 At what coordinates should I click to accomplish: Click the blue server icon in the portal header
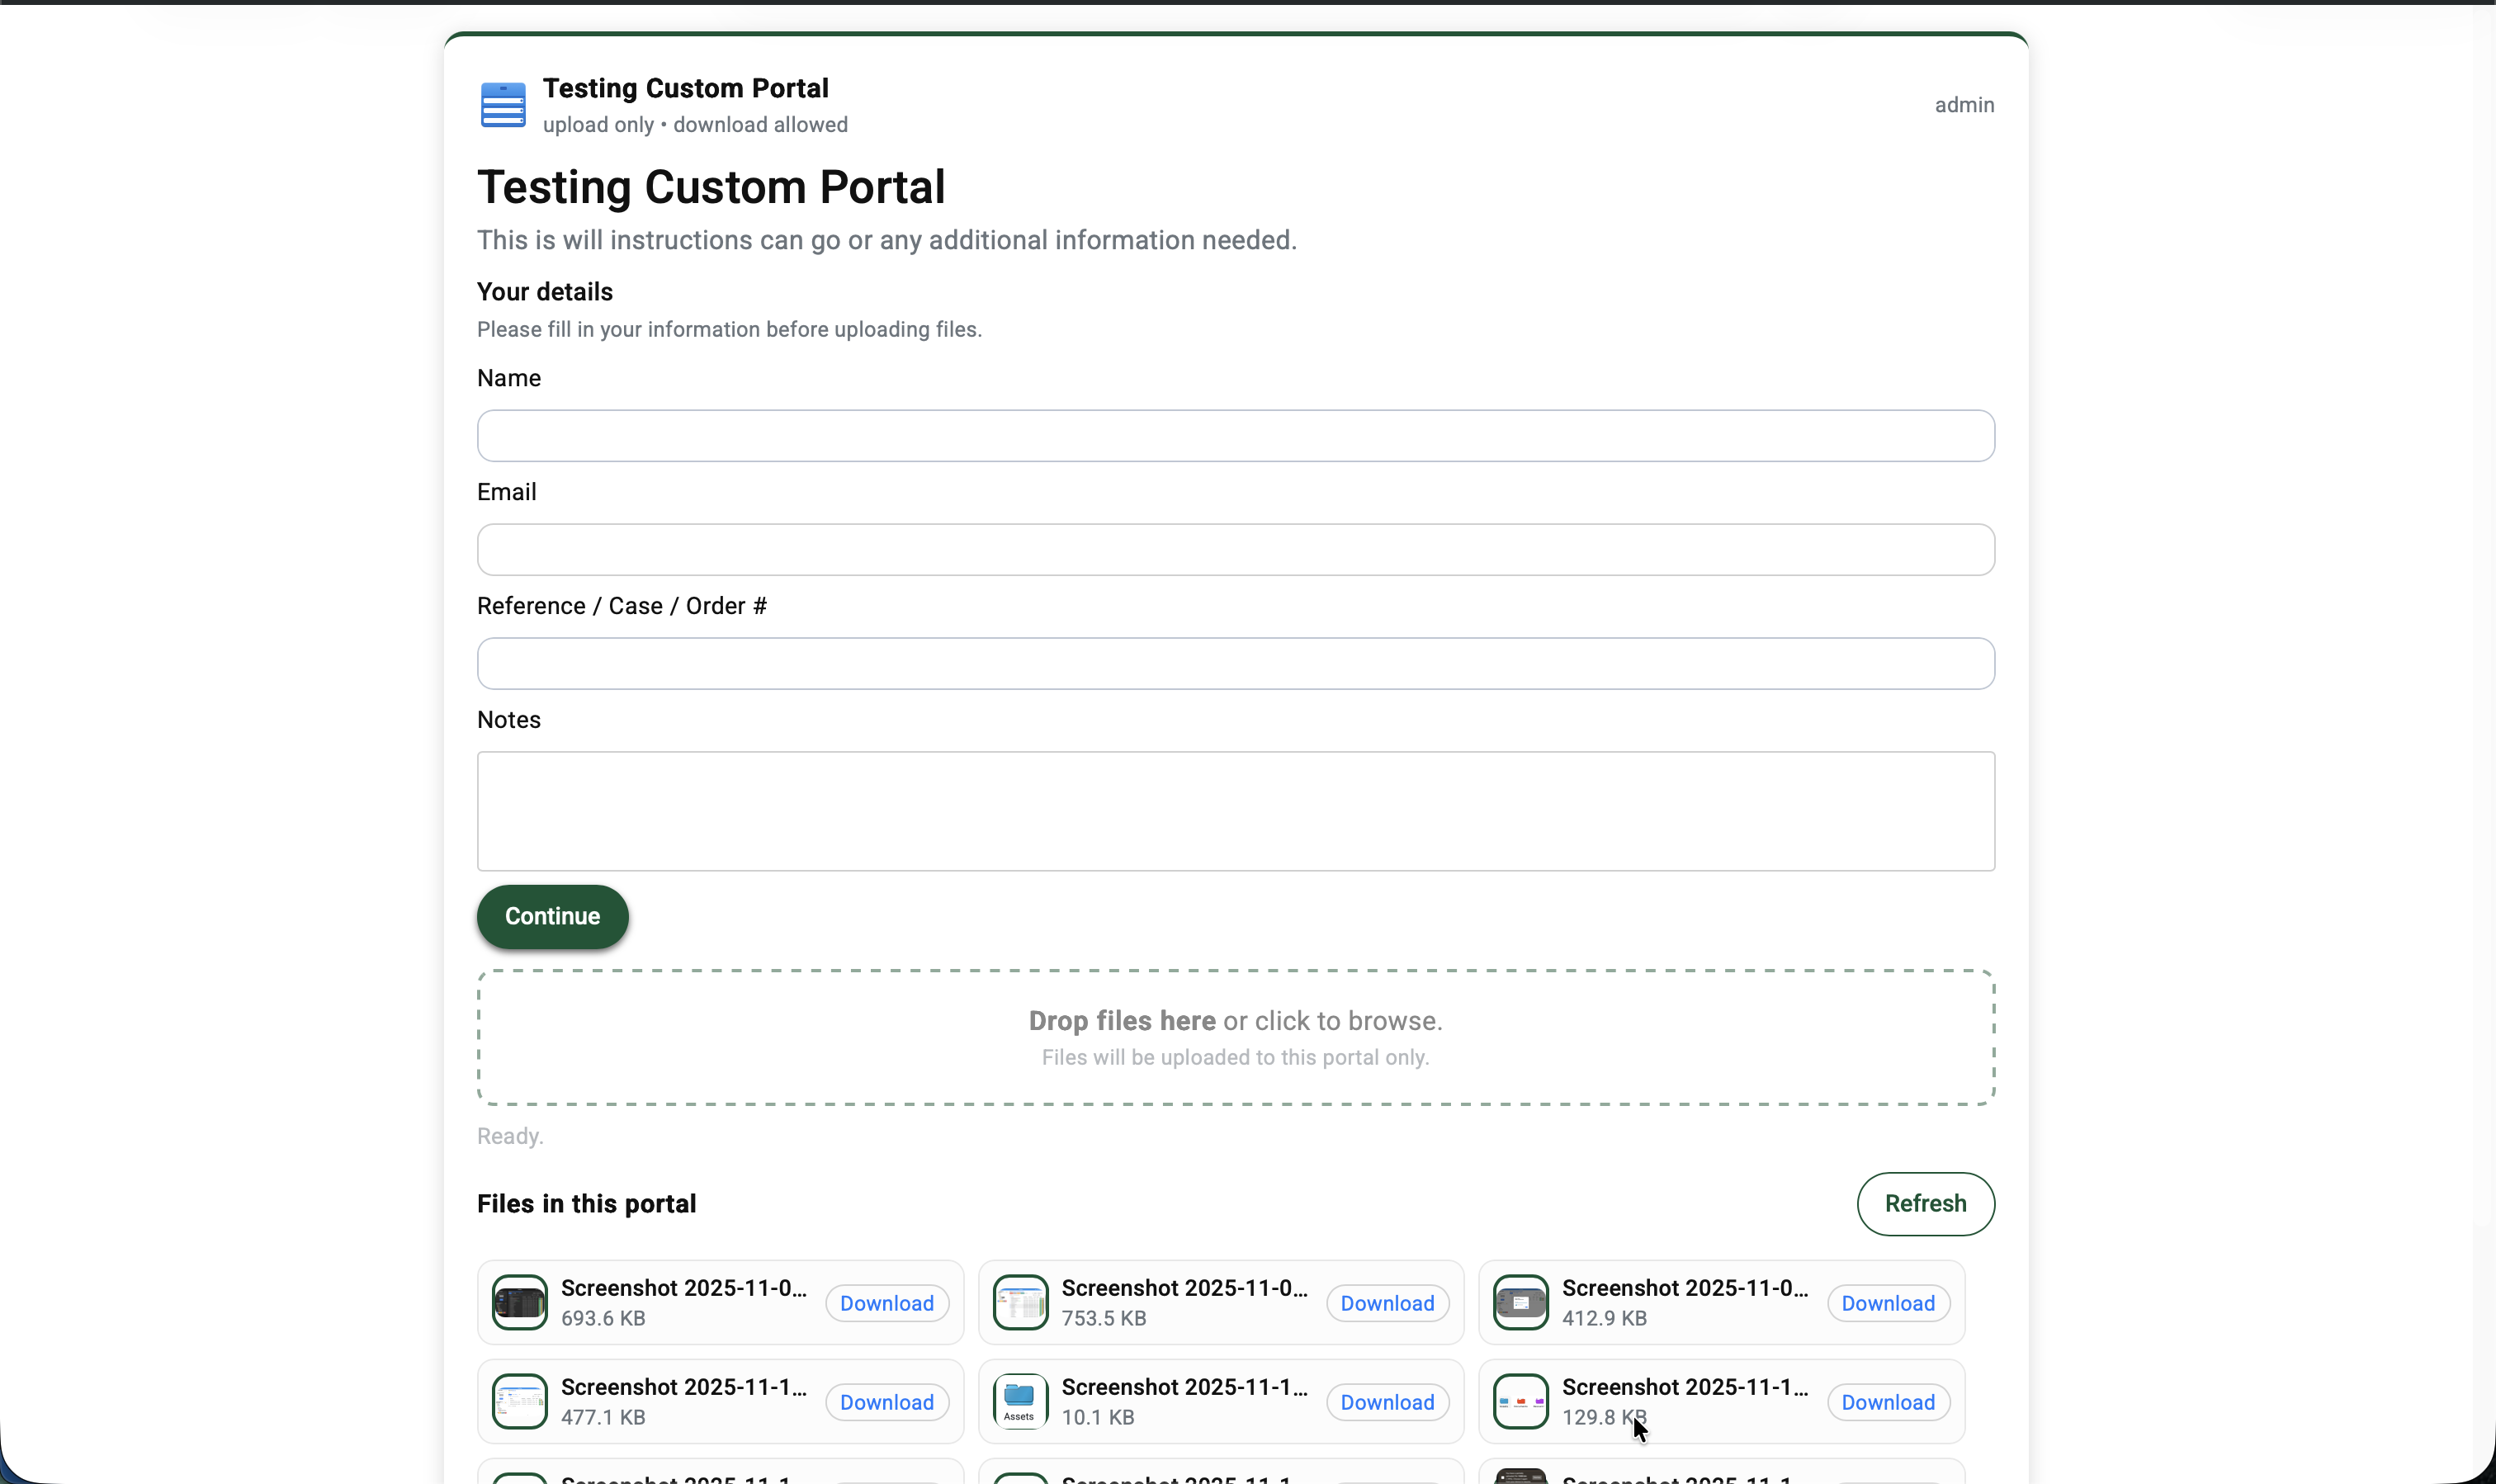click(x=502, y=104)
